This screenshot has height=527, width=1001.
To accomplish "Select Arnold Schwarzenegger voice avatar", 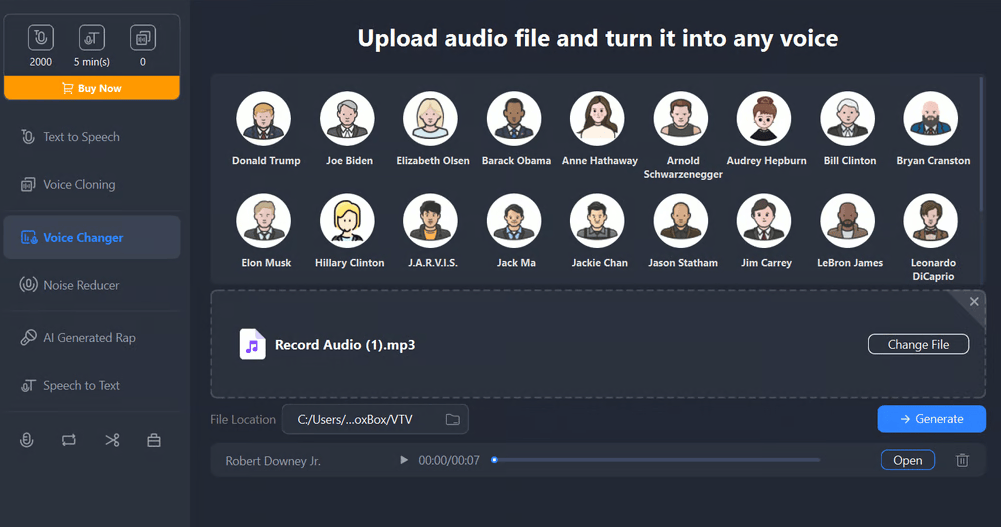I will (681, 119).
